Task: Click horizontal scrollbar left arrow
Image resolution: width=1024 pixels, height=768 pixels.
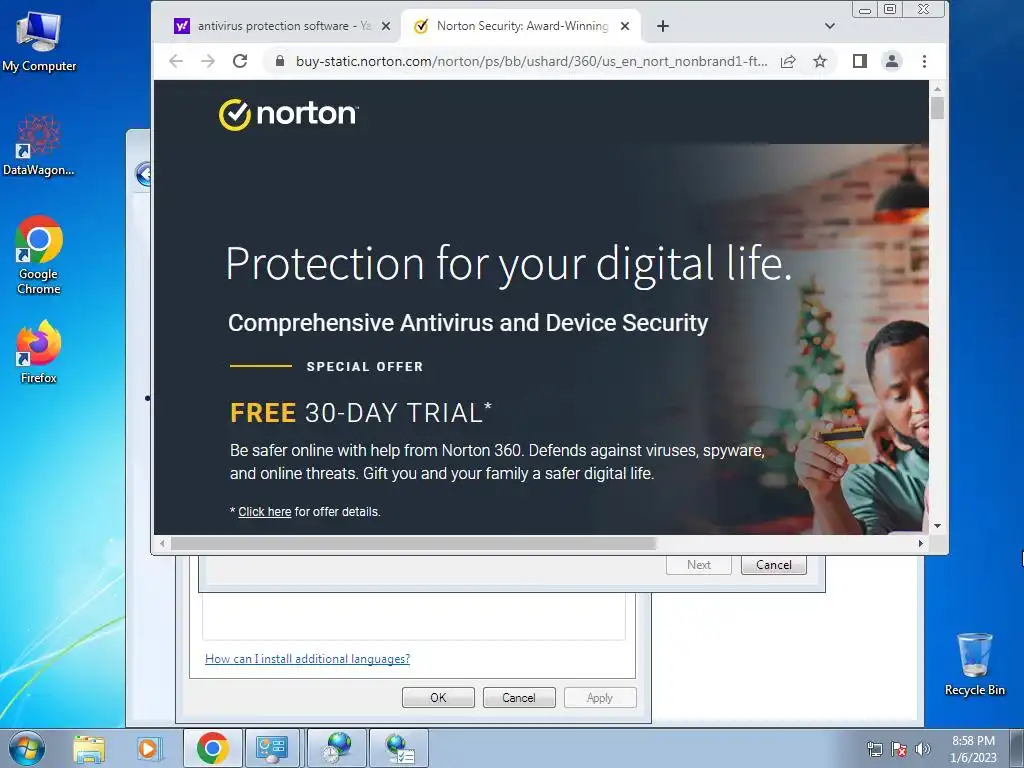Action: (x=162, y=543)
